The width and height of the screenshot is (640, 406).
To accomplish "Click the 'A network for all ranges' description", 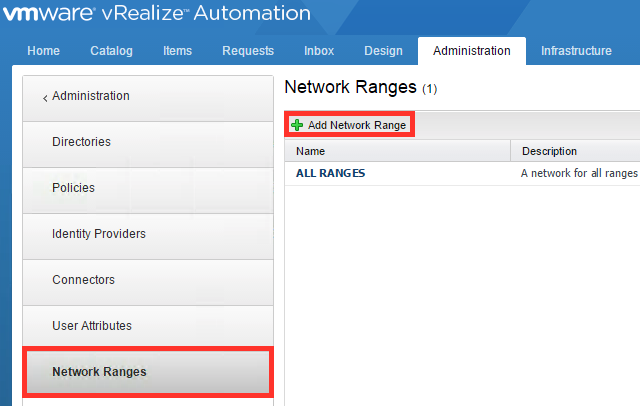I will pyautogui.click(x=579, y=173).
